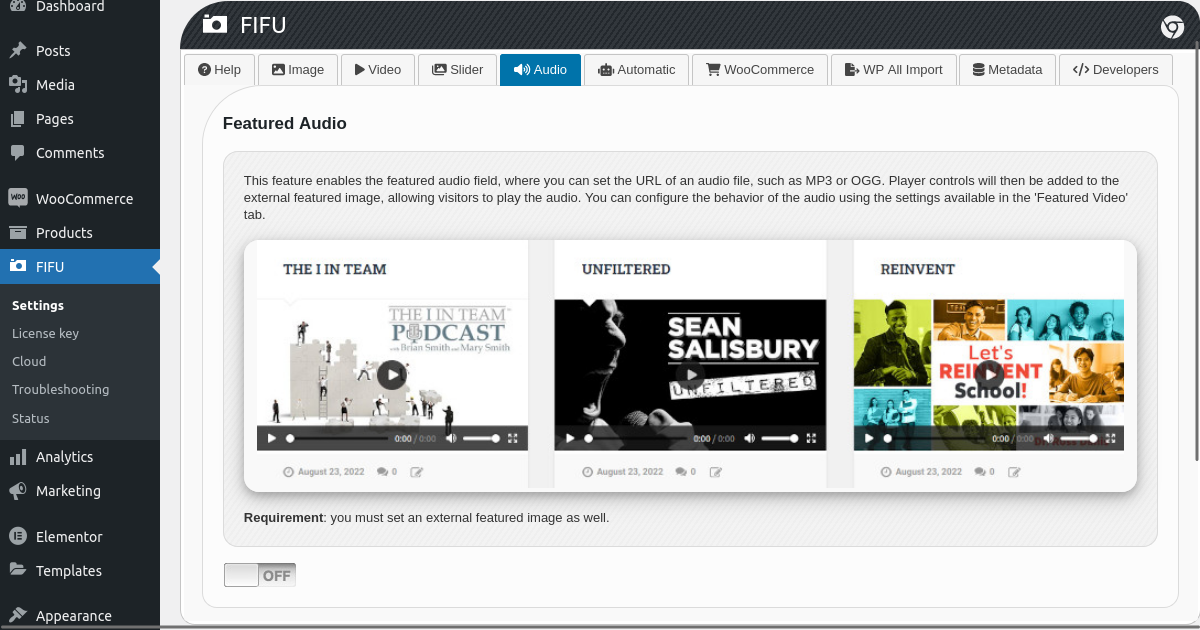Adjust volume slider on Unfiltered player
The width and height of the screenshot is (1200, 630).
[x=780, y=438]
